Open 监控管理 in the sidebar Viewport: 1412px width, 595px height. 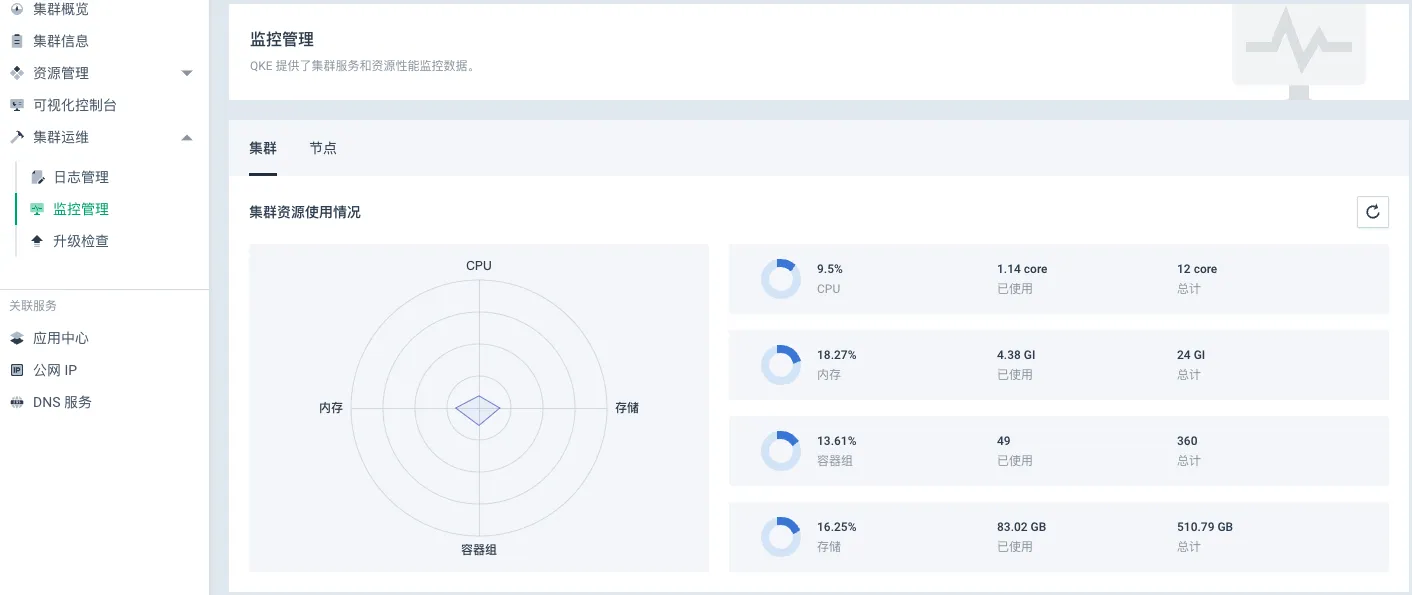[x=80, y=208]
